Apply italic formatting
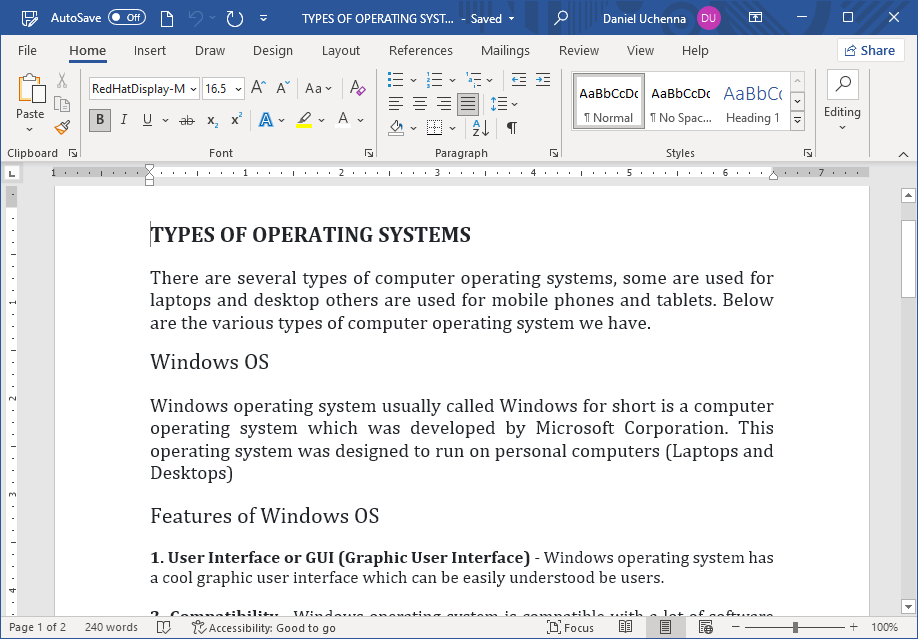The image size is (918, 639). (x=122, y=120)
